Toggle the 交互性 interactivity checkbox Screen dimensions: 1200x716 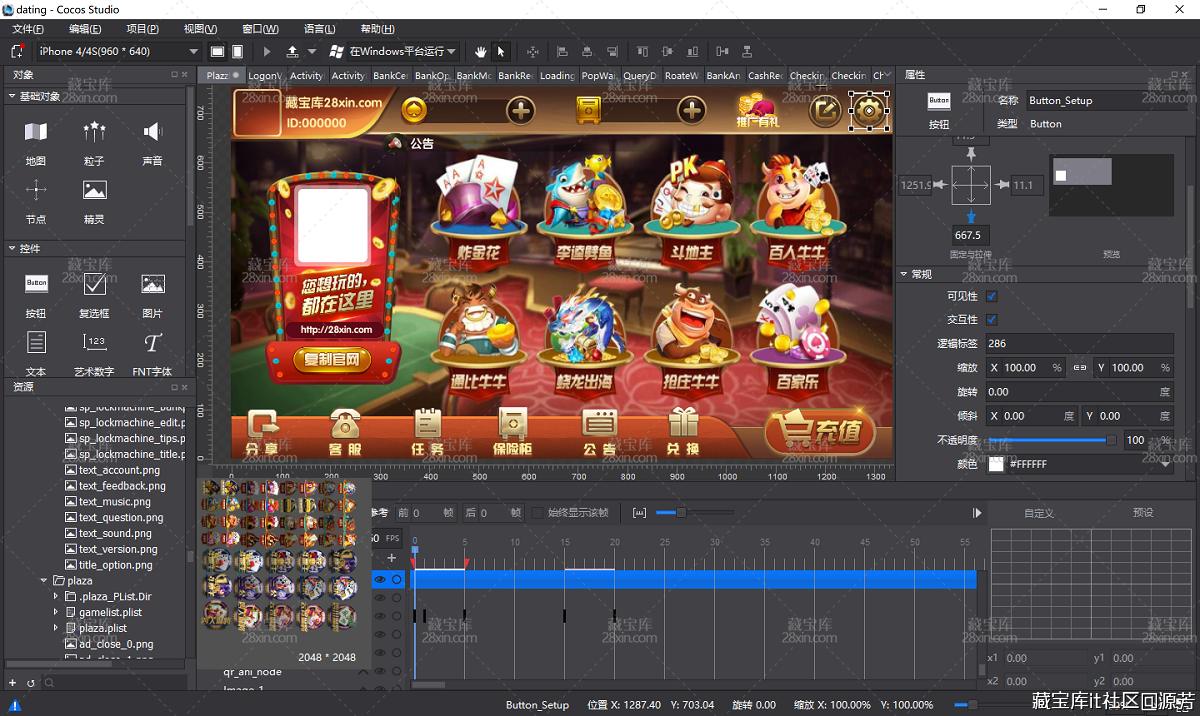point(992,320)
